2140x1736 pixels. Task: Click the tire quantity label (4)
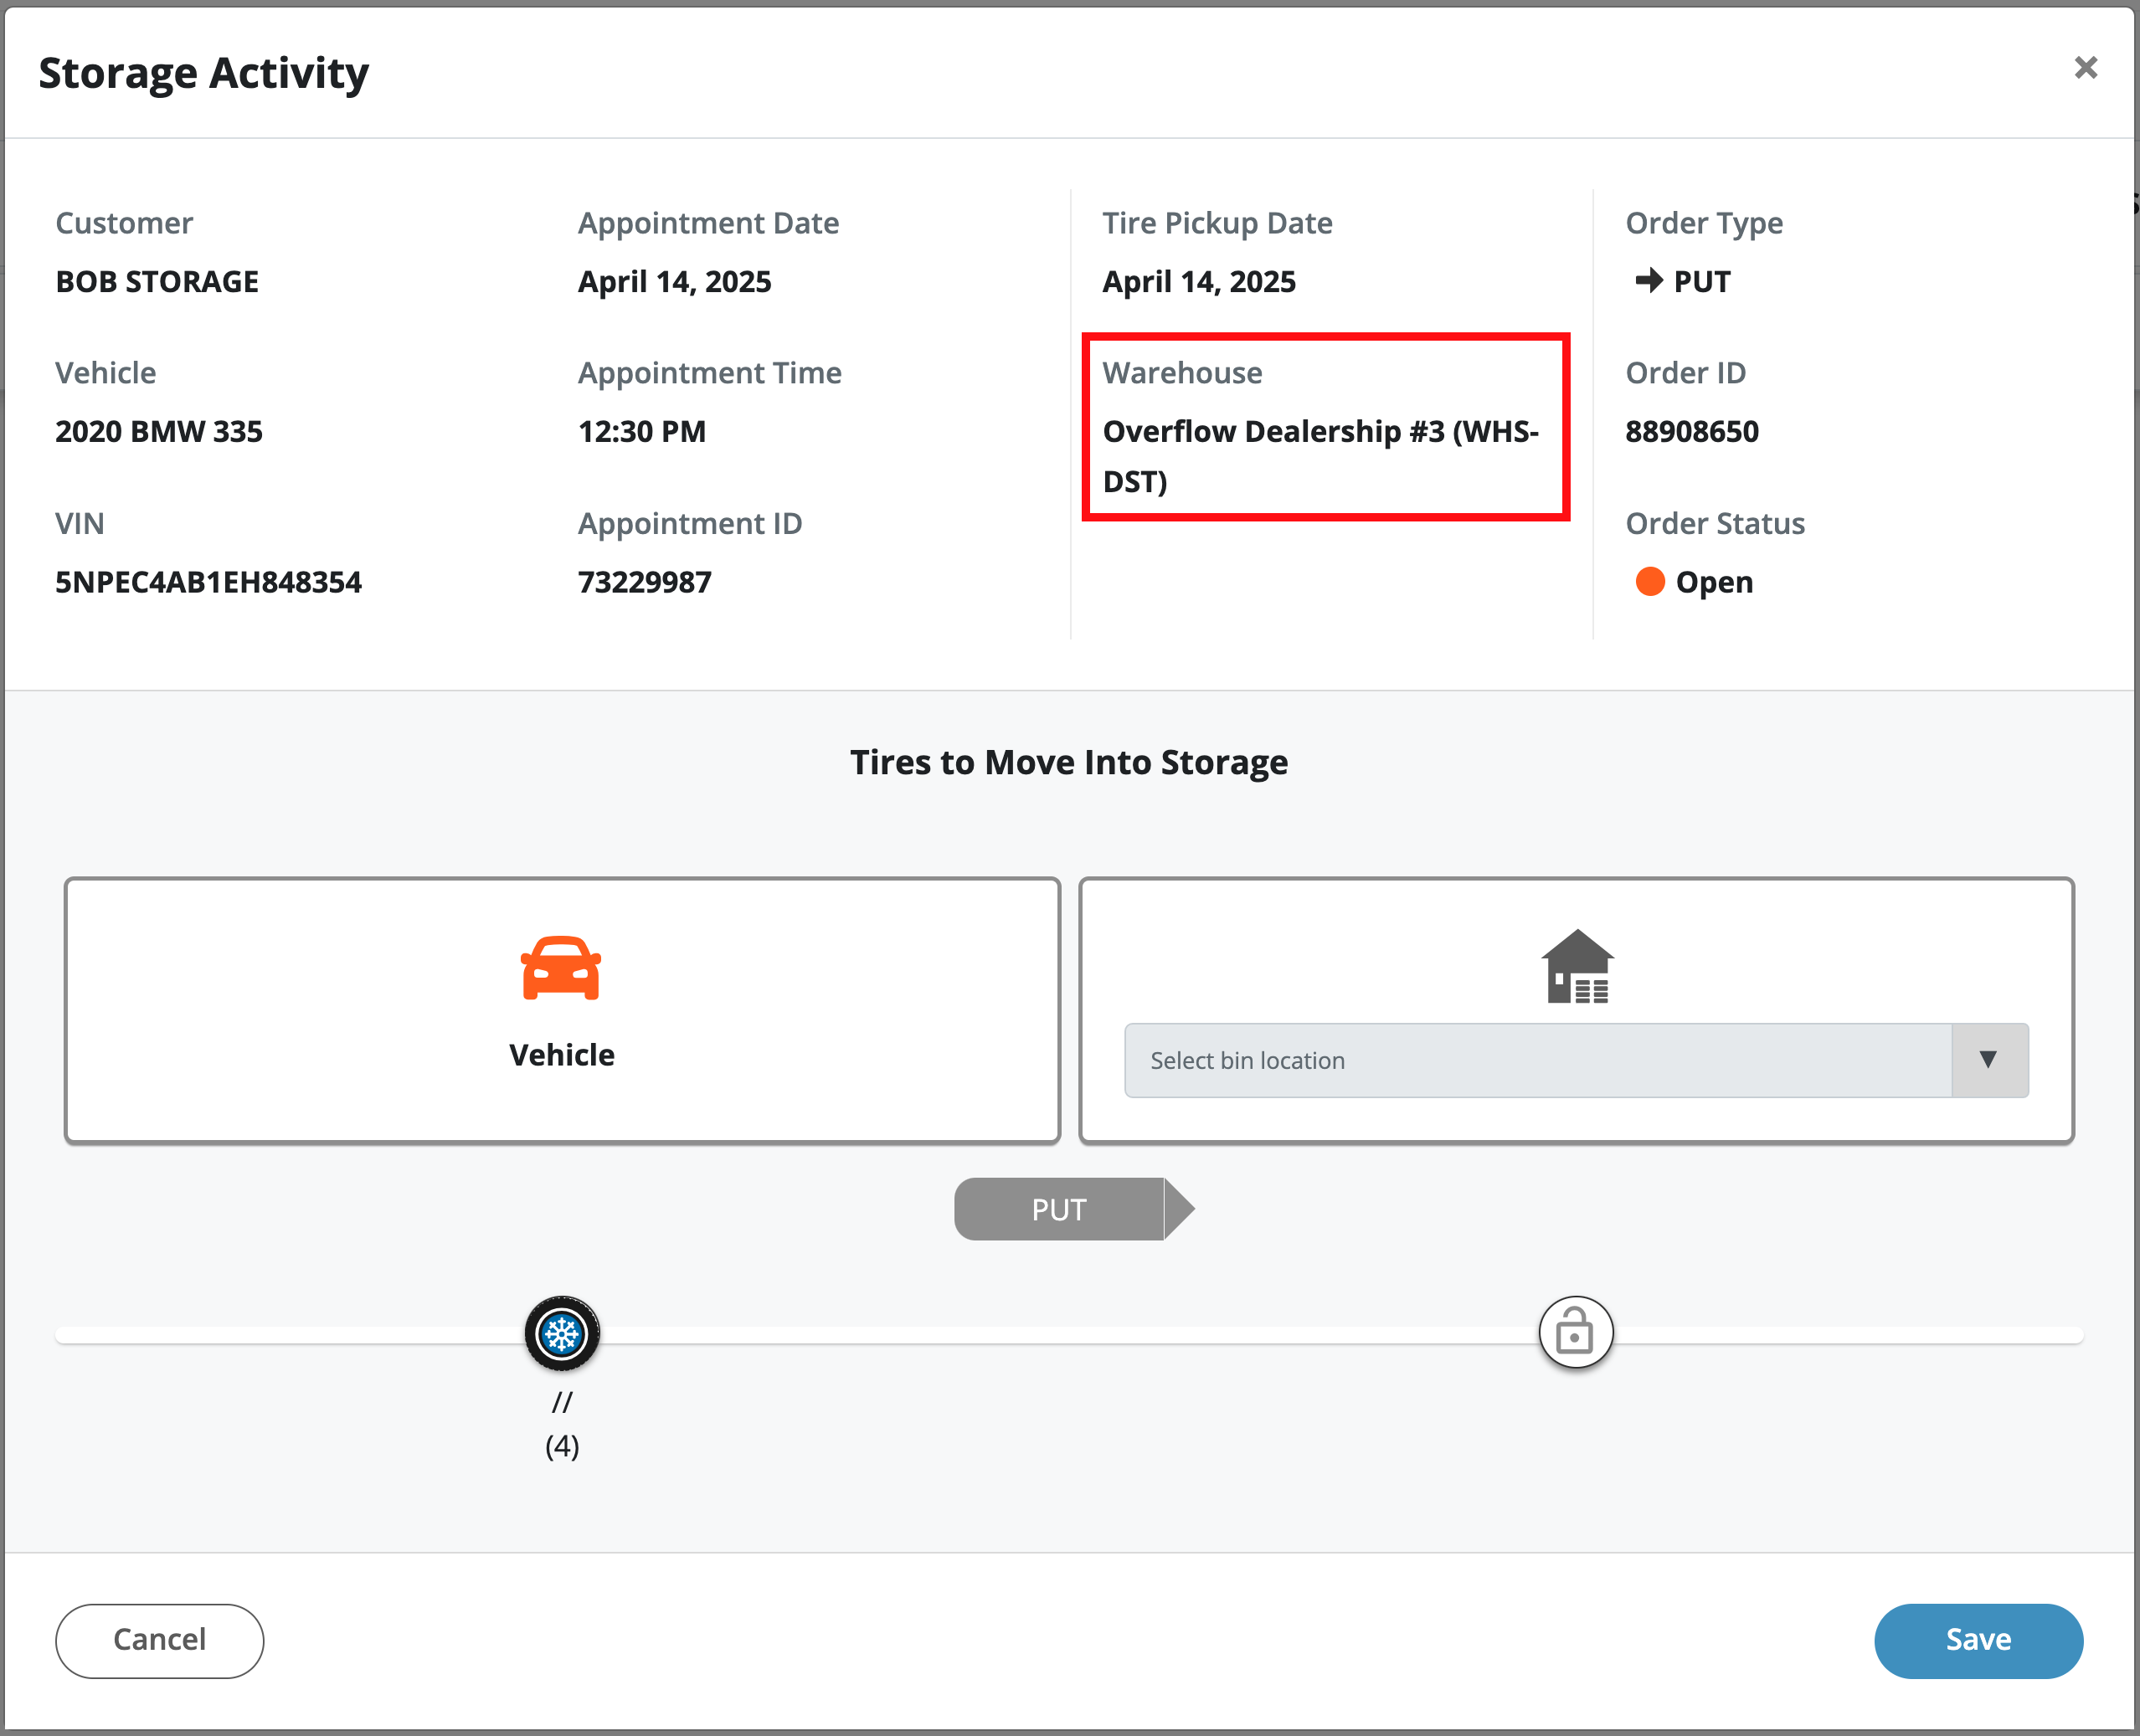tap(562, 1446)
